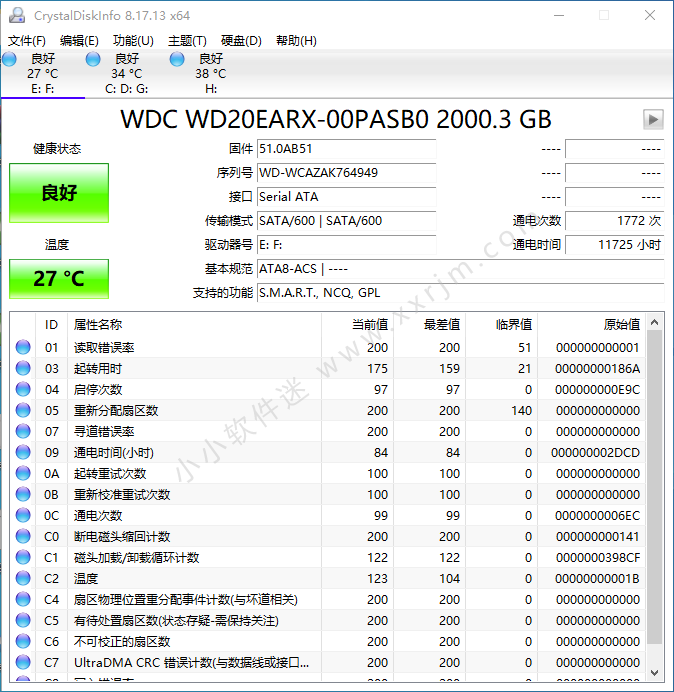Click the WDC WD20EARX-00PASB0 disk title
The image size is (674, 692).
click(336, 119)
